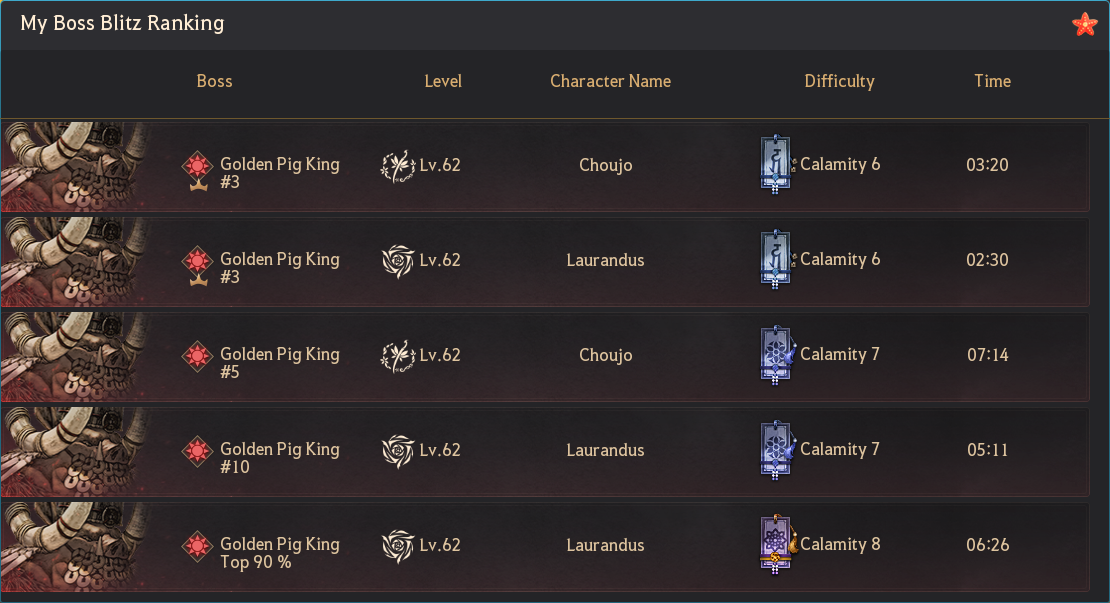Click Calamity 6 badge in 03:20 row
The height and width of the screenshot is (603, 1110).
[777, 164]
